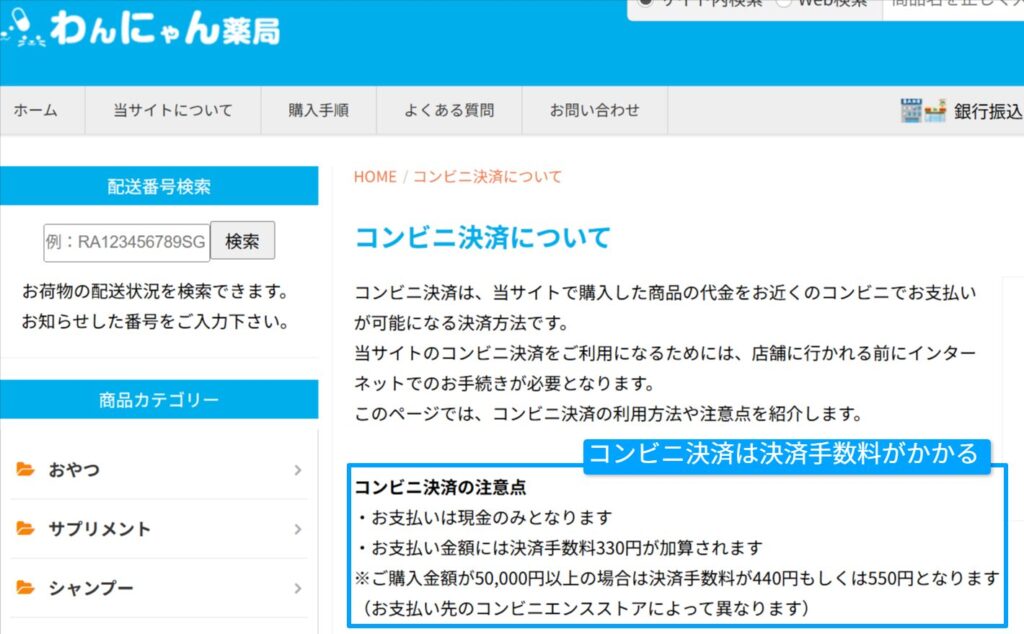Click the 銀行振込 link text
The width and height of the screenshot is (1024, 634).
point(988,112)
